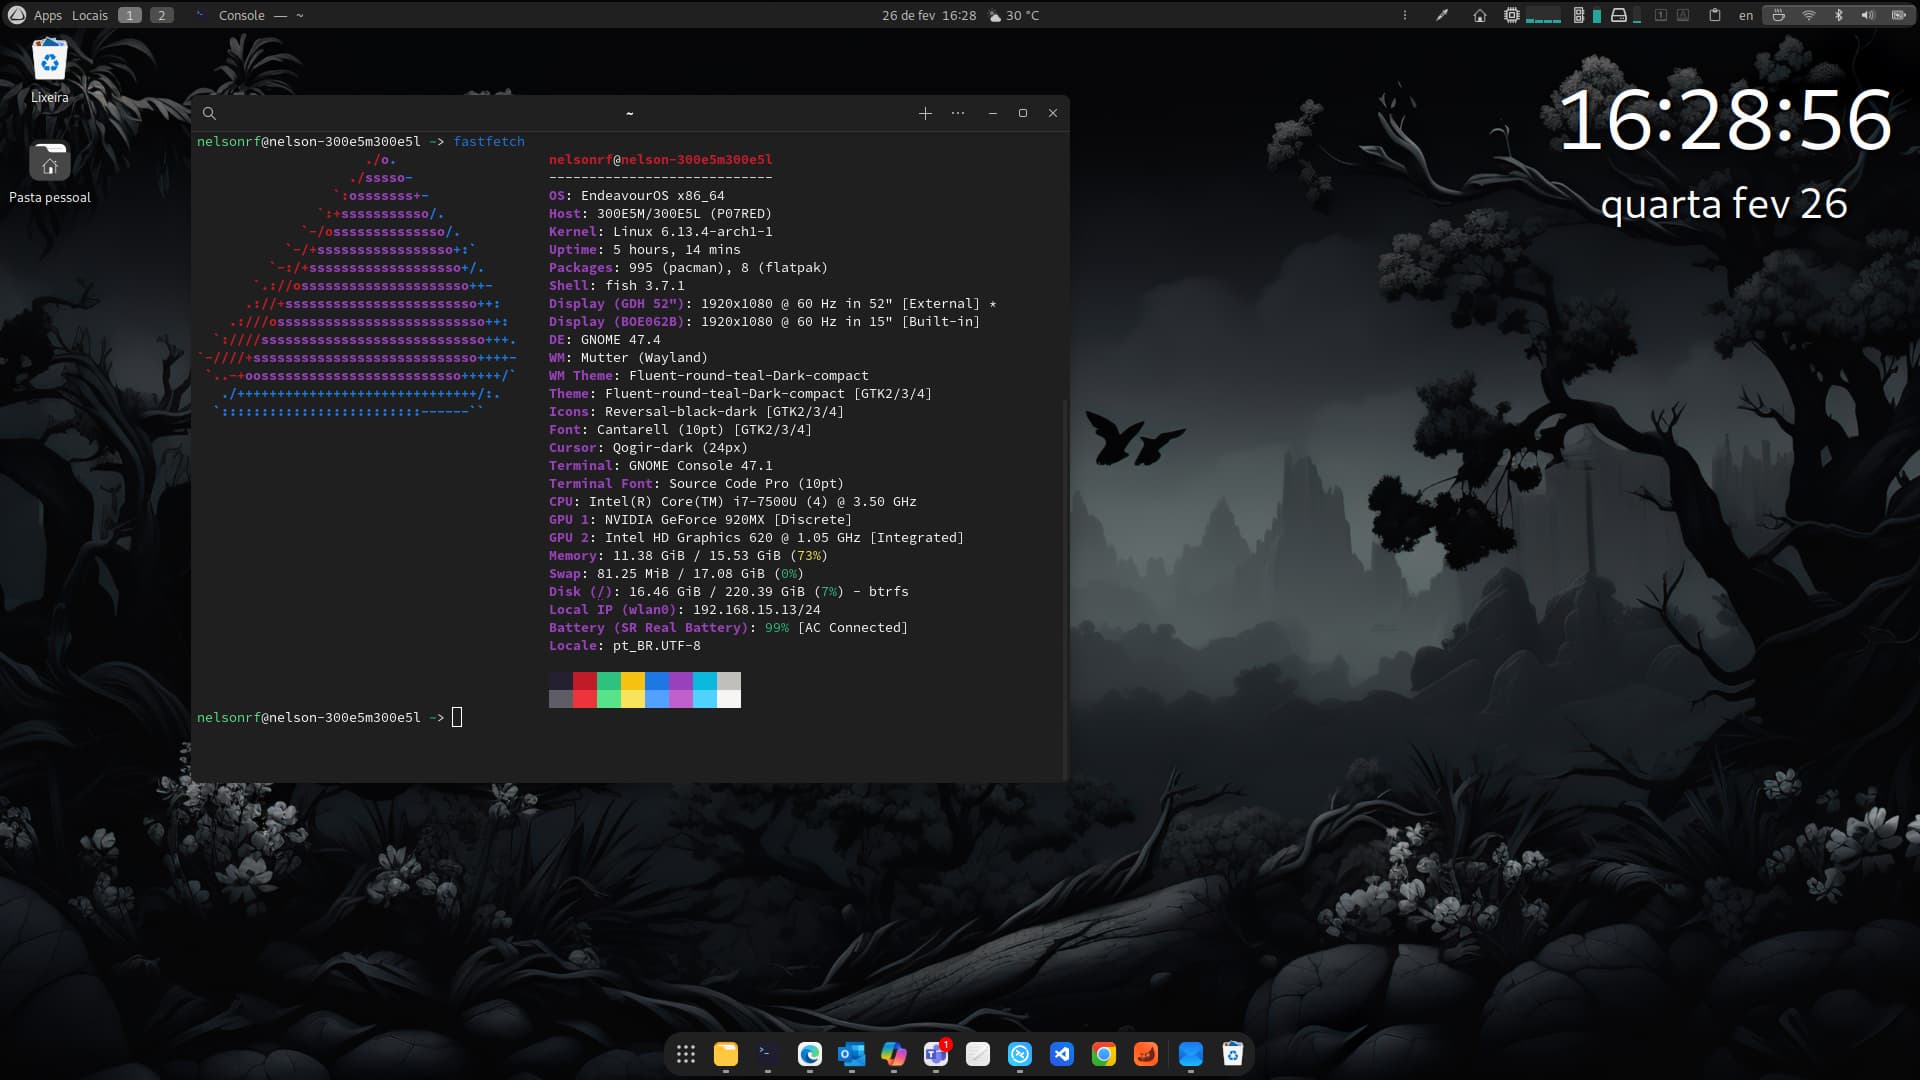Launch Copilot from the dock

tap(894, 1054)
